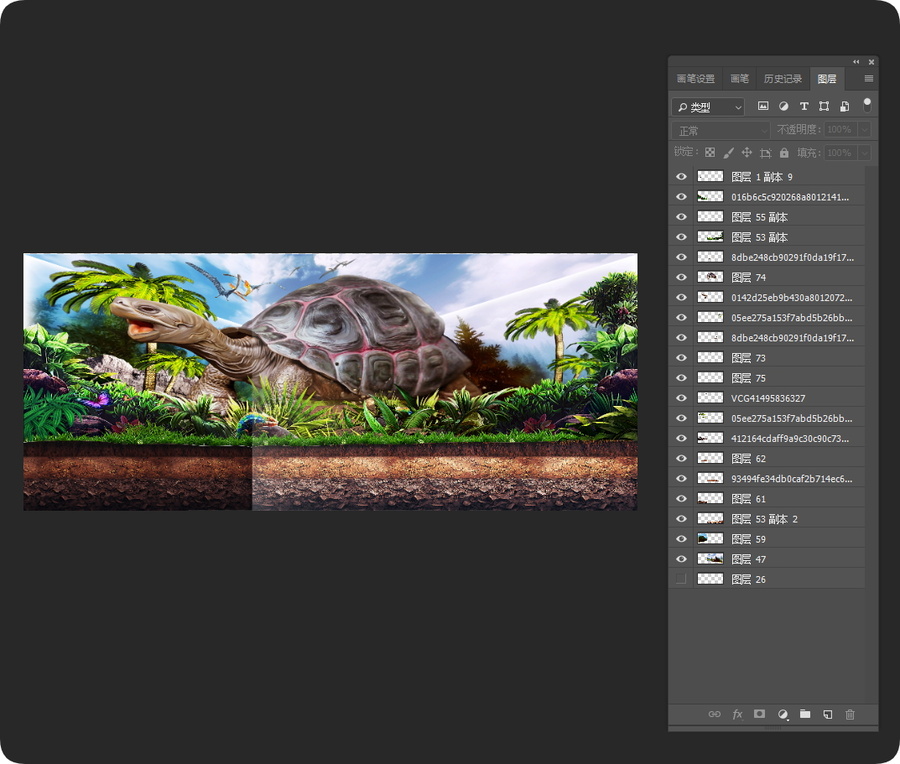
Task: Switch to the 画笔设置 tab
Action: pyautogui.click(x=696, y=79)
